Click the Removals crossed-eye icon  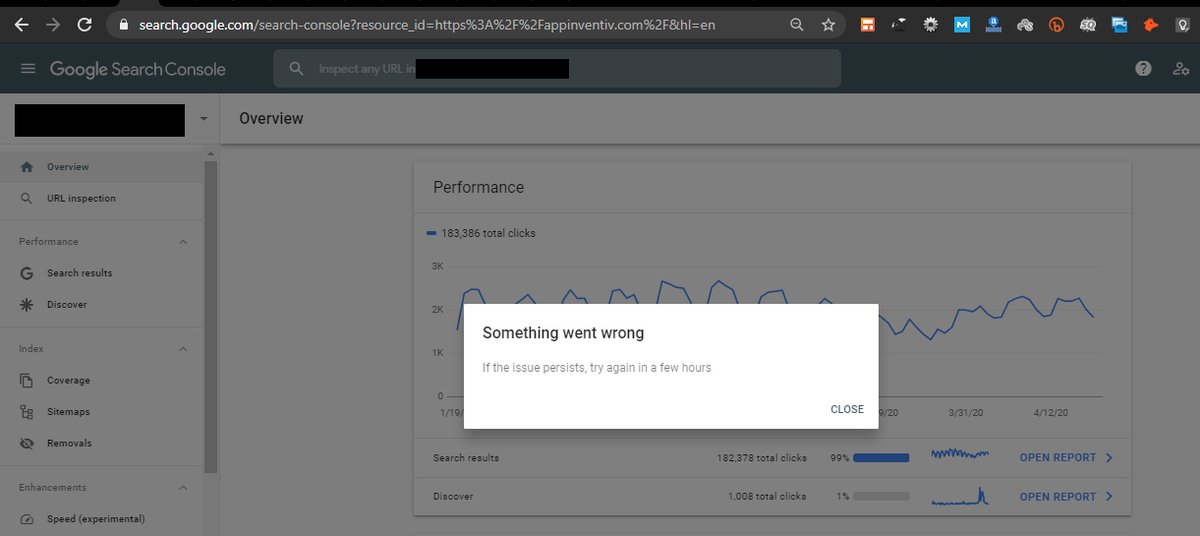click(x=27, y=443)
